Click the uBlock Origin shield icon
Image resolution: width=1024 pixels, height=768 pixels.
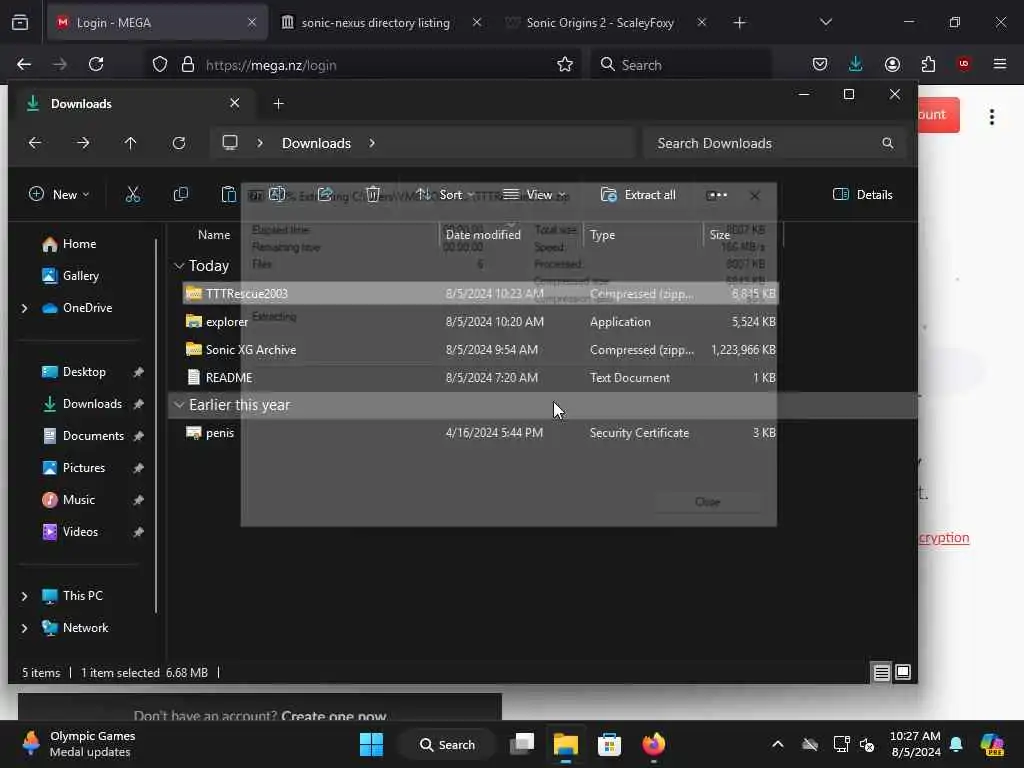coord(964,64)
